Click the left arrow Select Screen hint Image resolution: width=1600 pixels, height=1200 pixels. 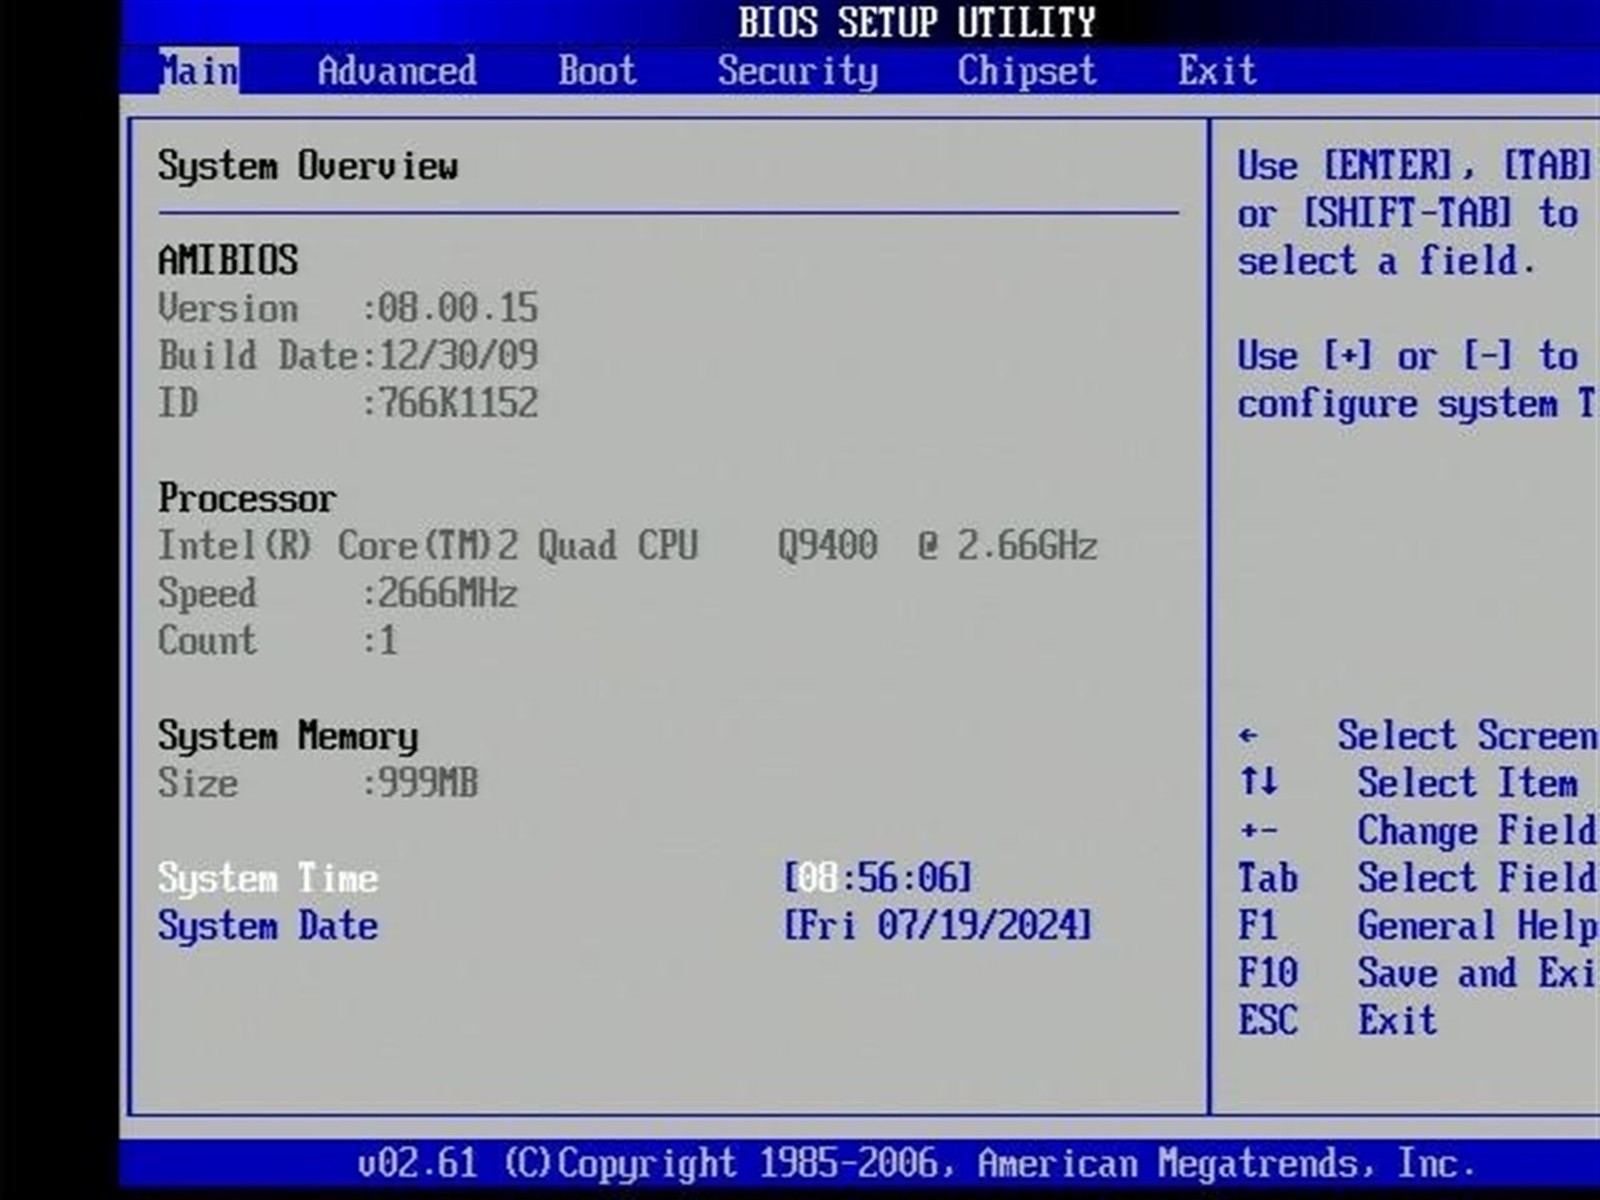click(x=1418, y=736)
